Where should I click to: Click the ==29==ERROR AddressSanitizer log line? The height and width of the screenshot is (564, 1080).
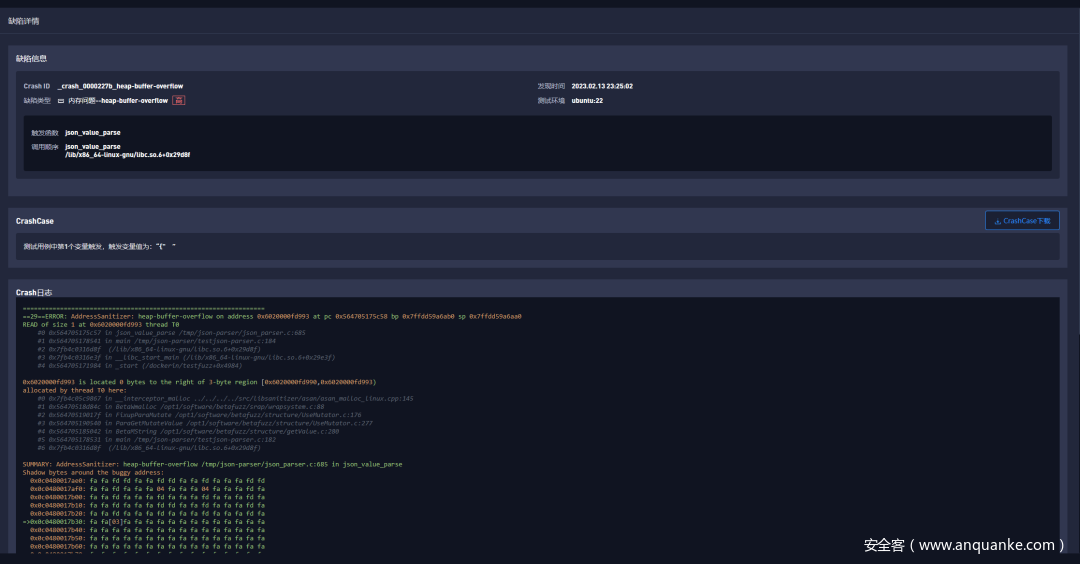[x=272, y=316]
